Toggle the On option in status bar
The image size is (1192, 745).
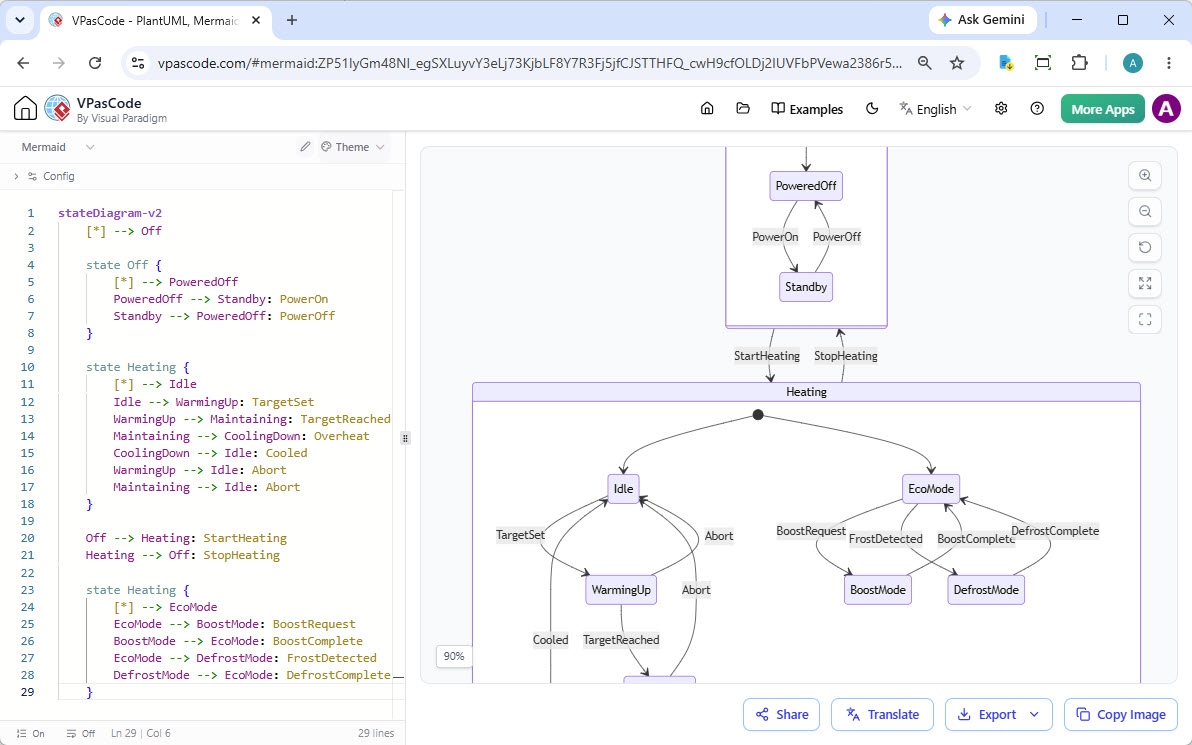[31, 734]
